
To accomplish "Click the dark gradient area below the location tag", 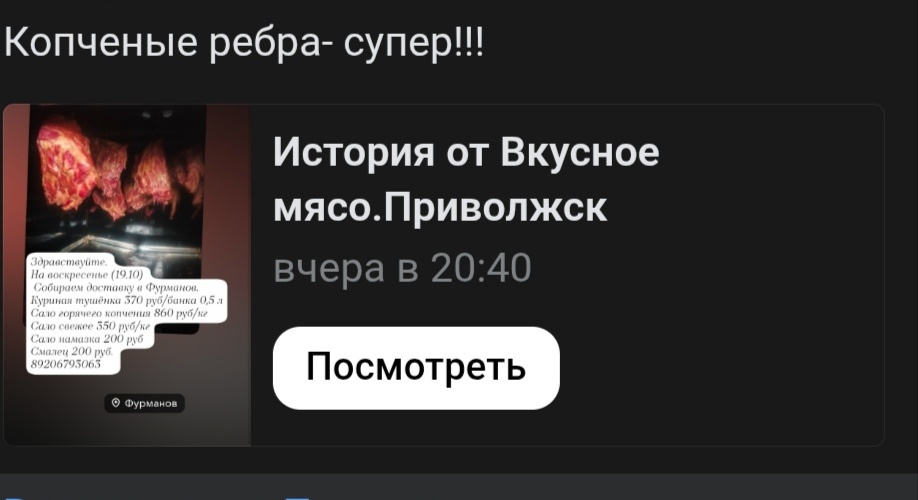I will point(128,430).
